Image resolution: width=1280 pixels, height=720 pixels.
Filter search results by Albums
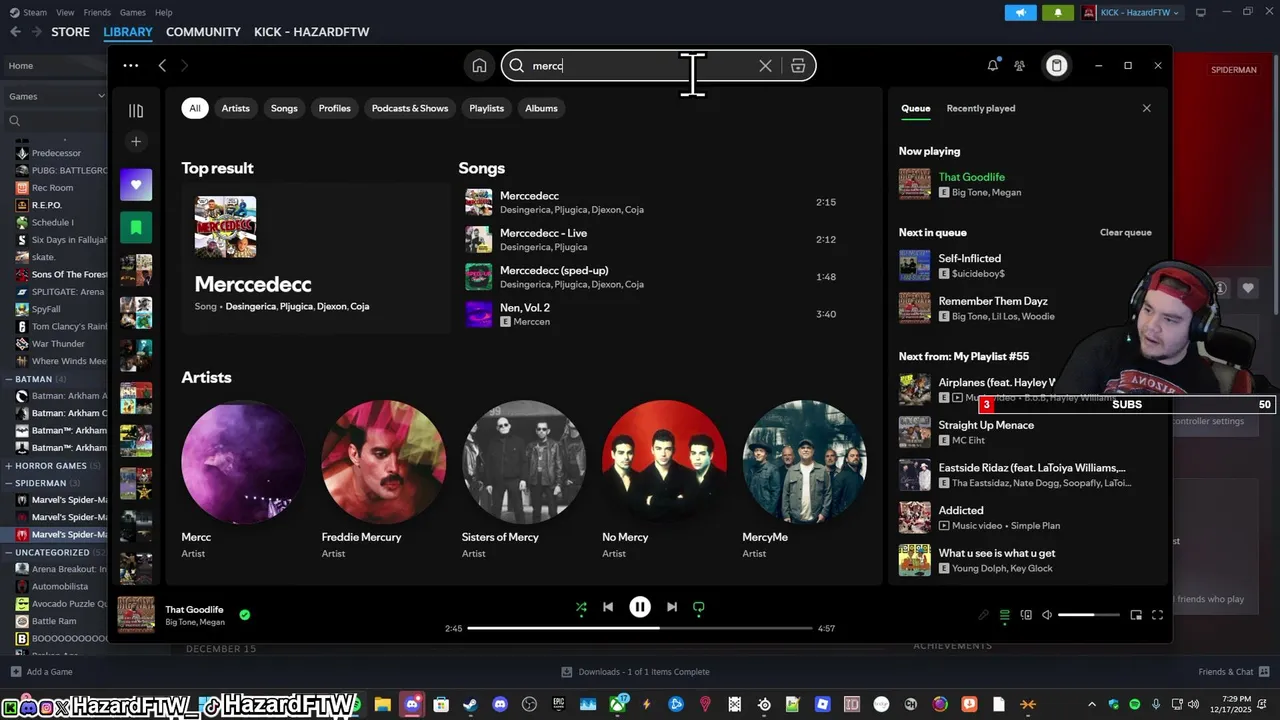pos(541,108)
